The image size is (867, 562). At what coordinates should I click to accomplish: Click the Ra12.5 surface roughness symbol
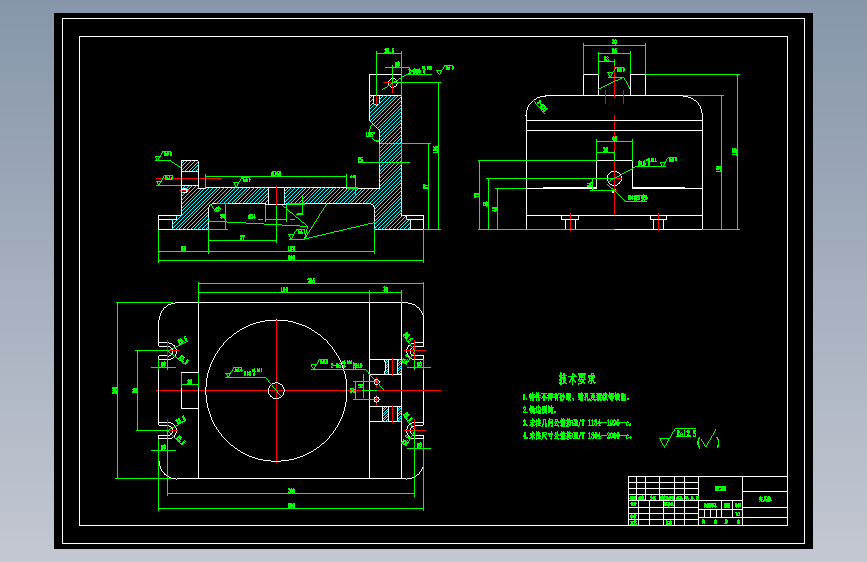point(678,437)
